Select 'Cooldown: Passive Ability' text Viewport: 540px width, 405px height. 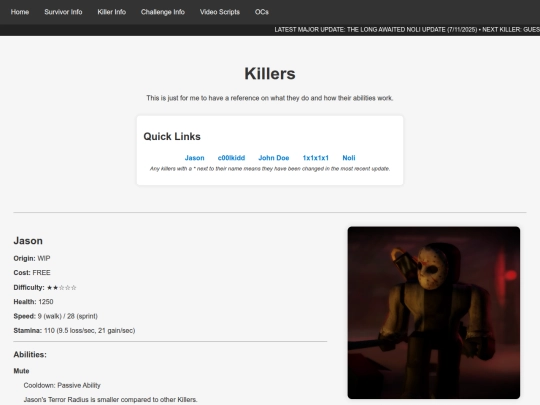pos(62,385)
